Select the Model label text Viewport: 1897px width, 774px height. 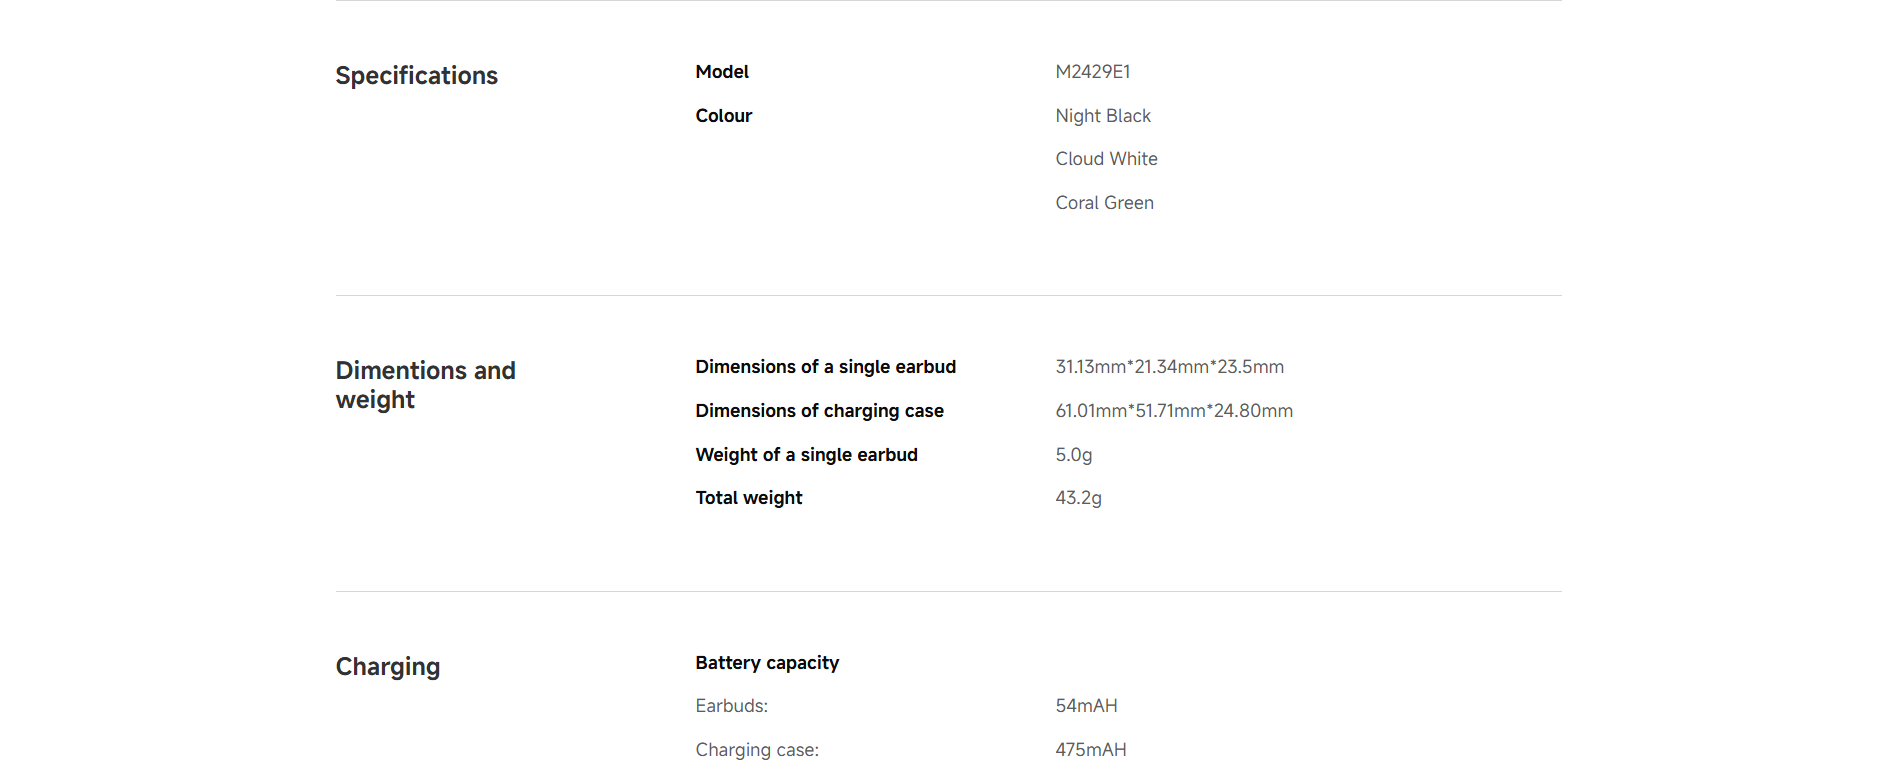(722, 72)
